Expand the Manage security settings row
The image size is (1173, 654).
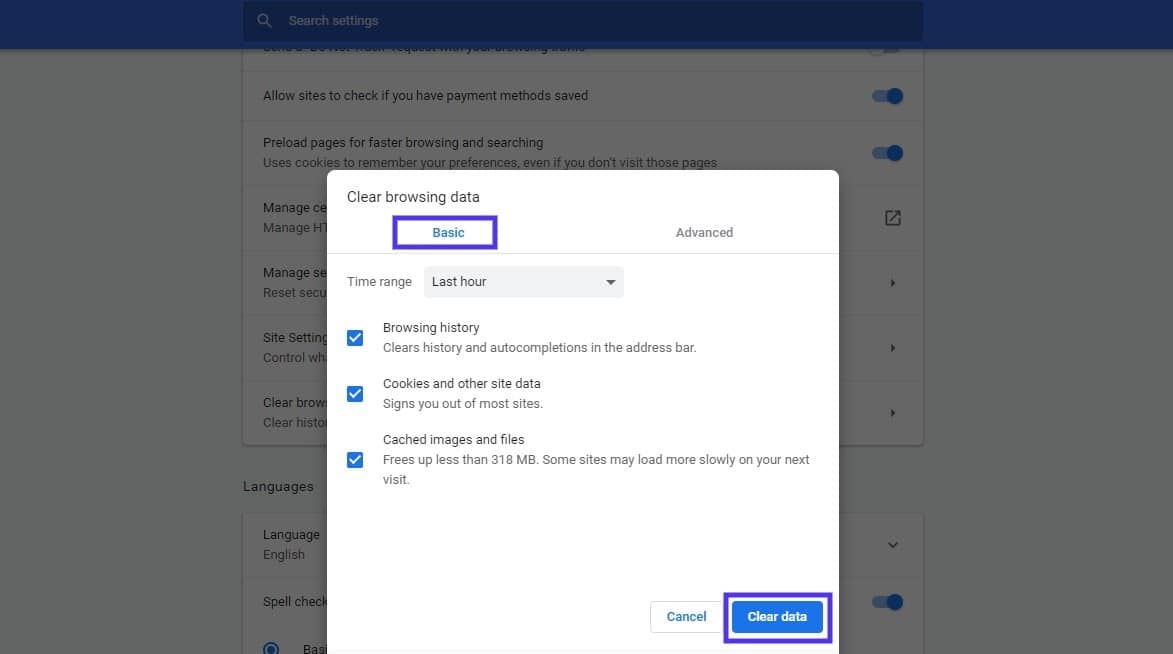pos(892,282)
